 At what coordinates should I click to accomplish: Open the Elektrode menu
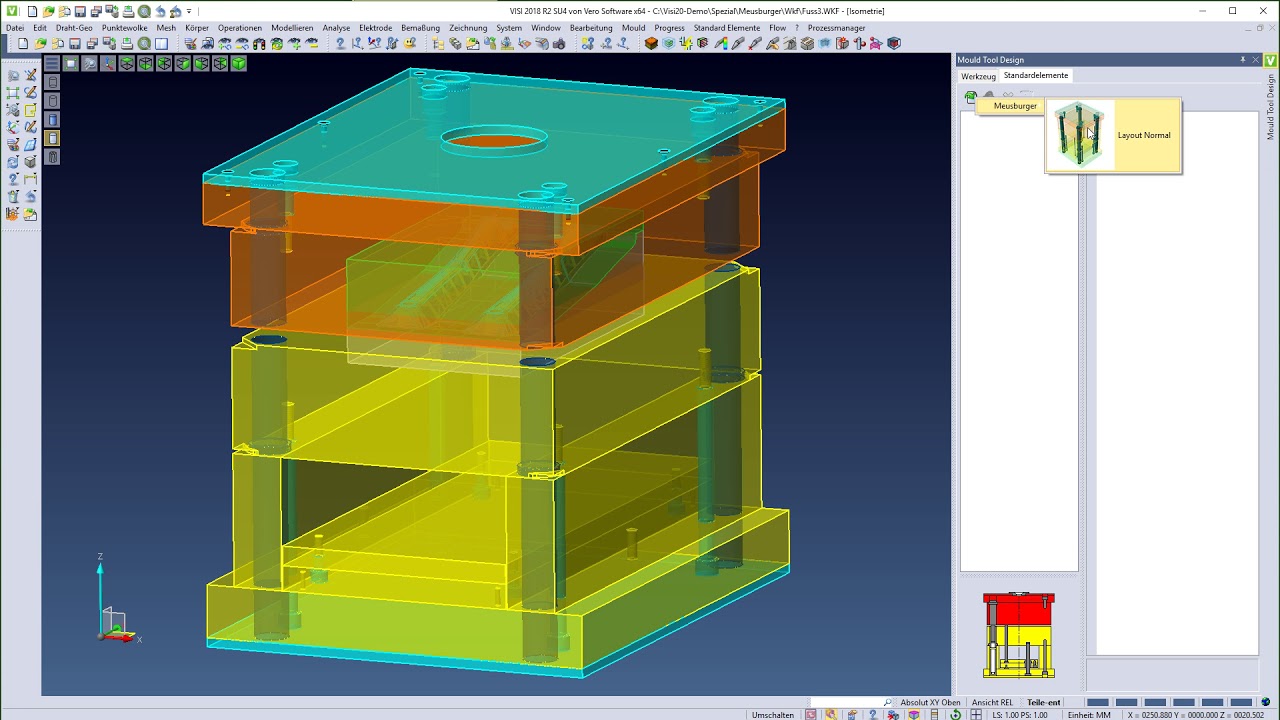[x=376, y=28]
